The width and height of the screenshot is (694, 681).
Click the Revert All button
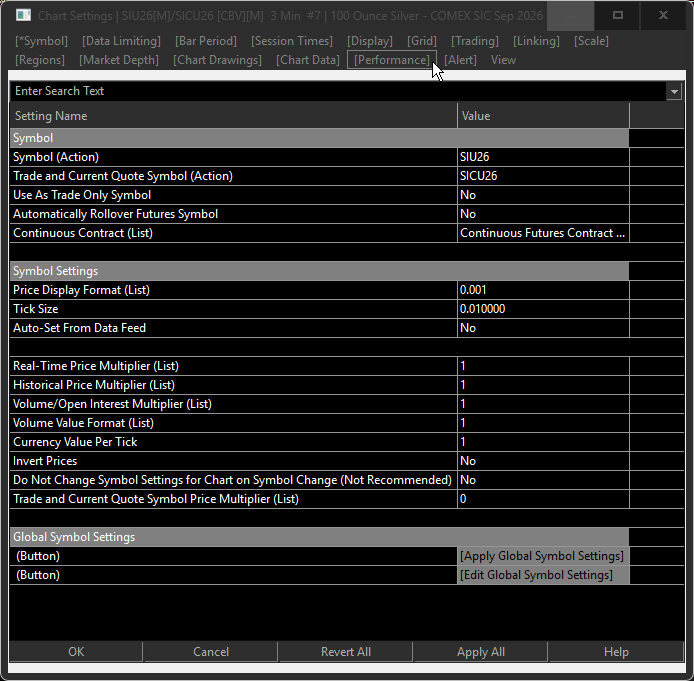click(346, 652)
